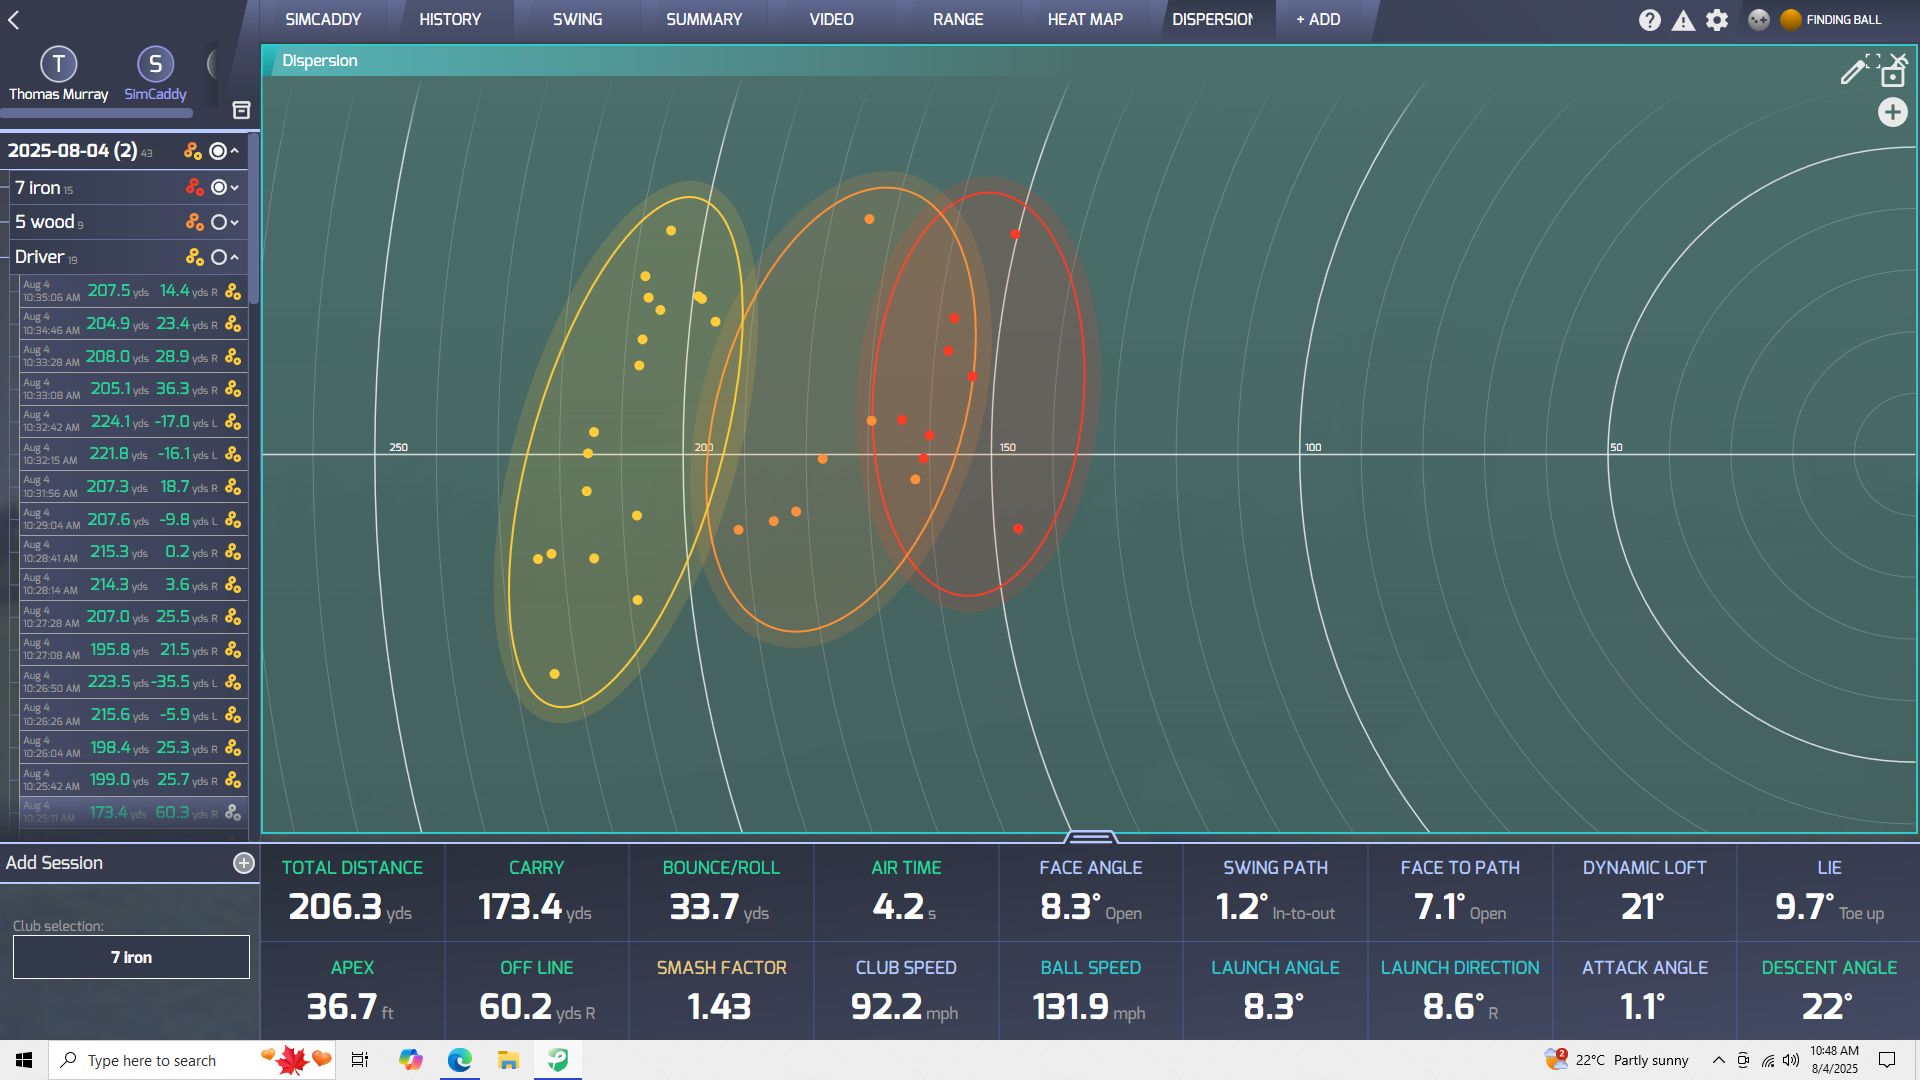The image size is (1920, 1080).
Task: Collapse the Driver shot list chevron
Action: tap(234, 257)
